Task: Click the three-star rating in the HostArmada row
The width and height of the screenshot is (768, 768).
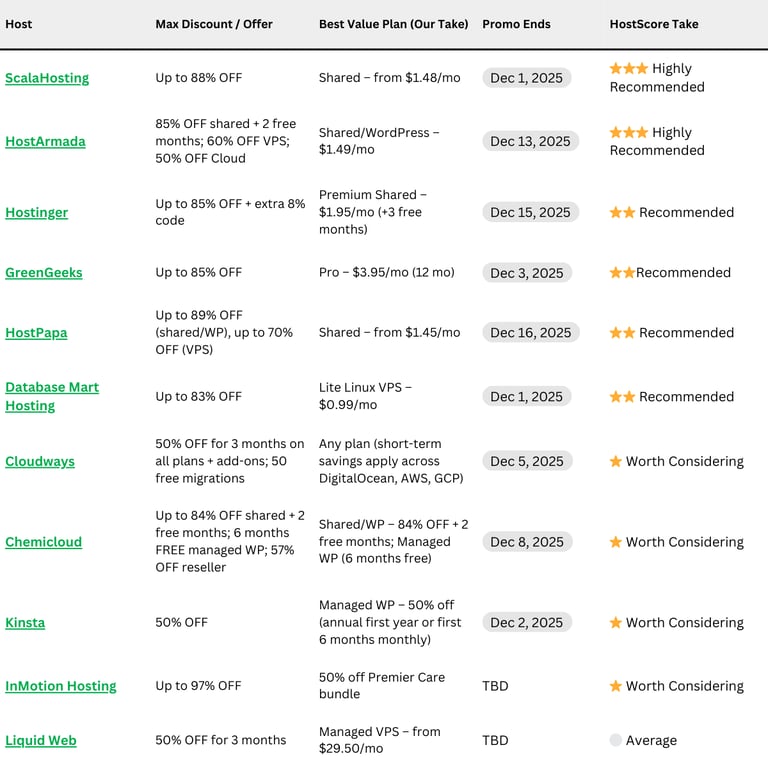Action: (x=628, y=132)
